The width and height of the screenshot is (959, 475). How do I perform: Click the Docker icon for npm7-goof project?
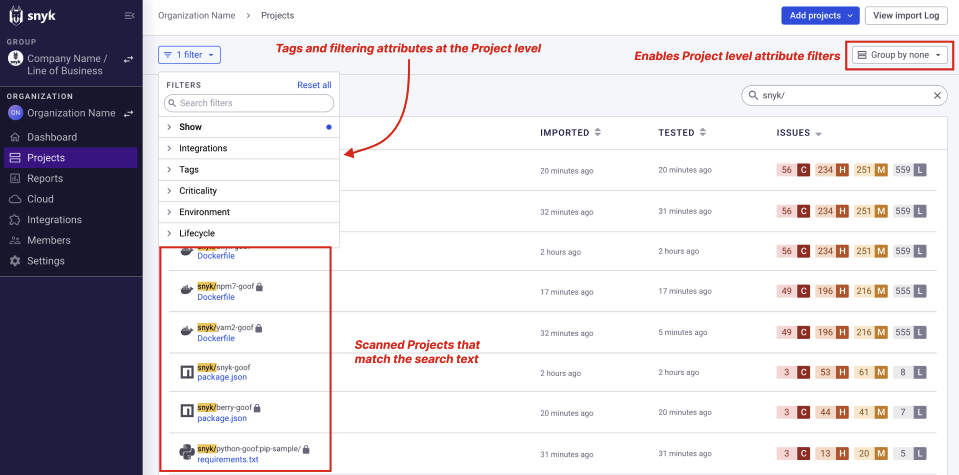186,291
